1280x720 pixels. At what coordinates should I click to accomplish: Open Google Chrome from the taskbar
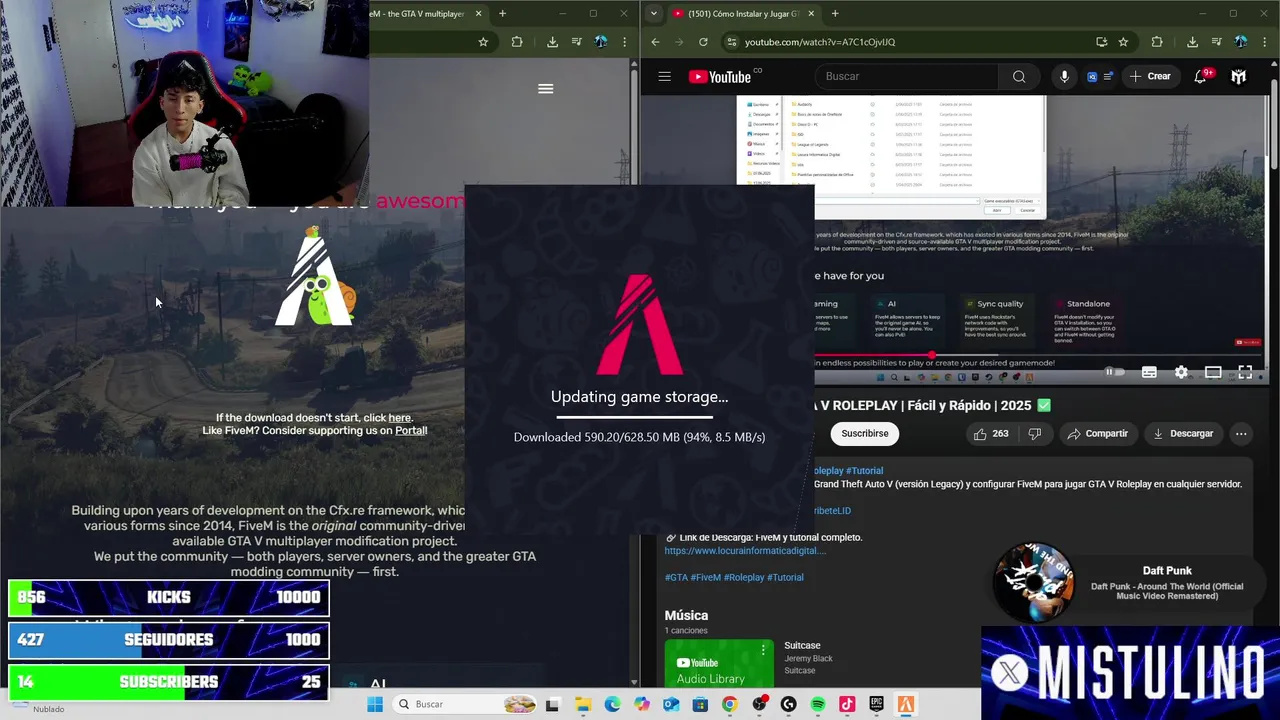pos(729,704)
